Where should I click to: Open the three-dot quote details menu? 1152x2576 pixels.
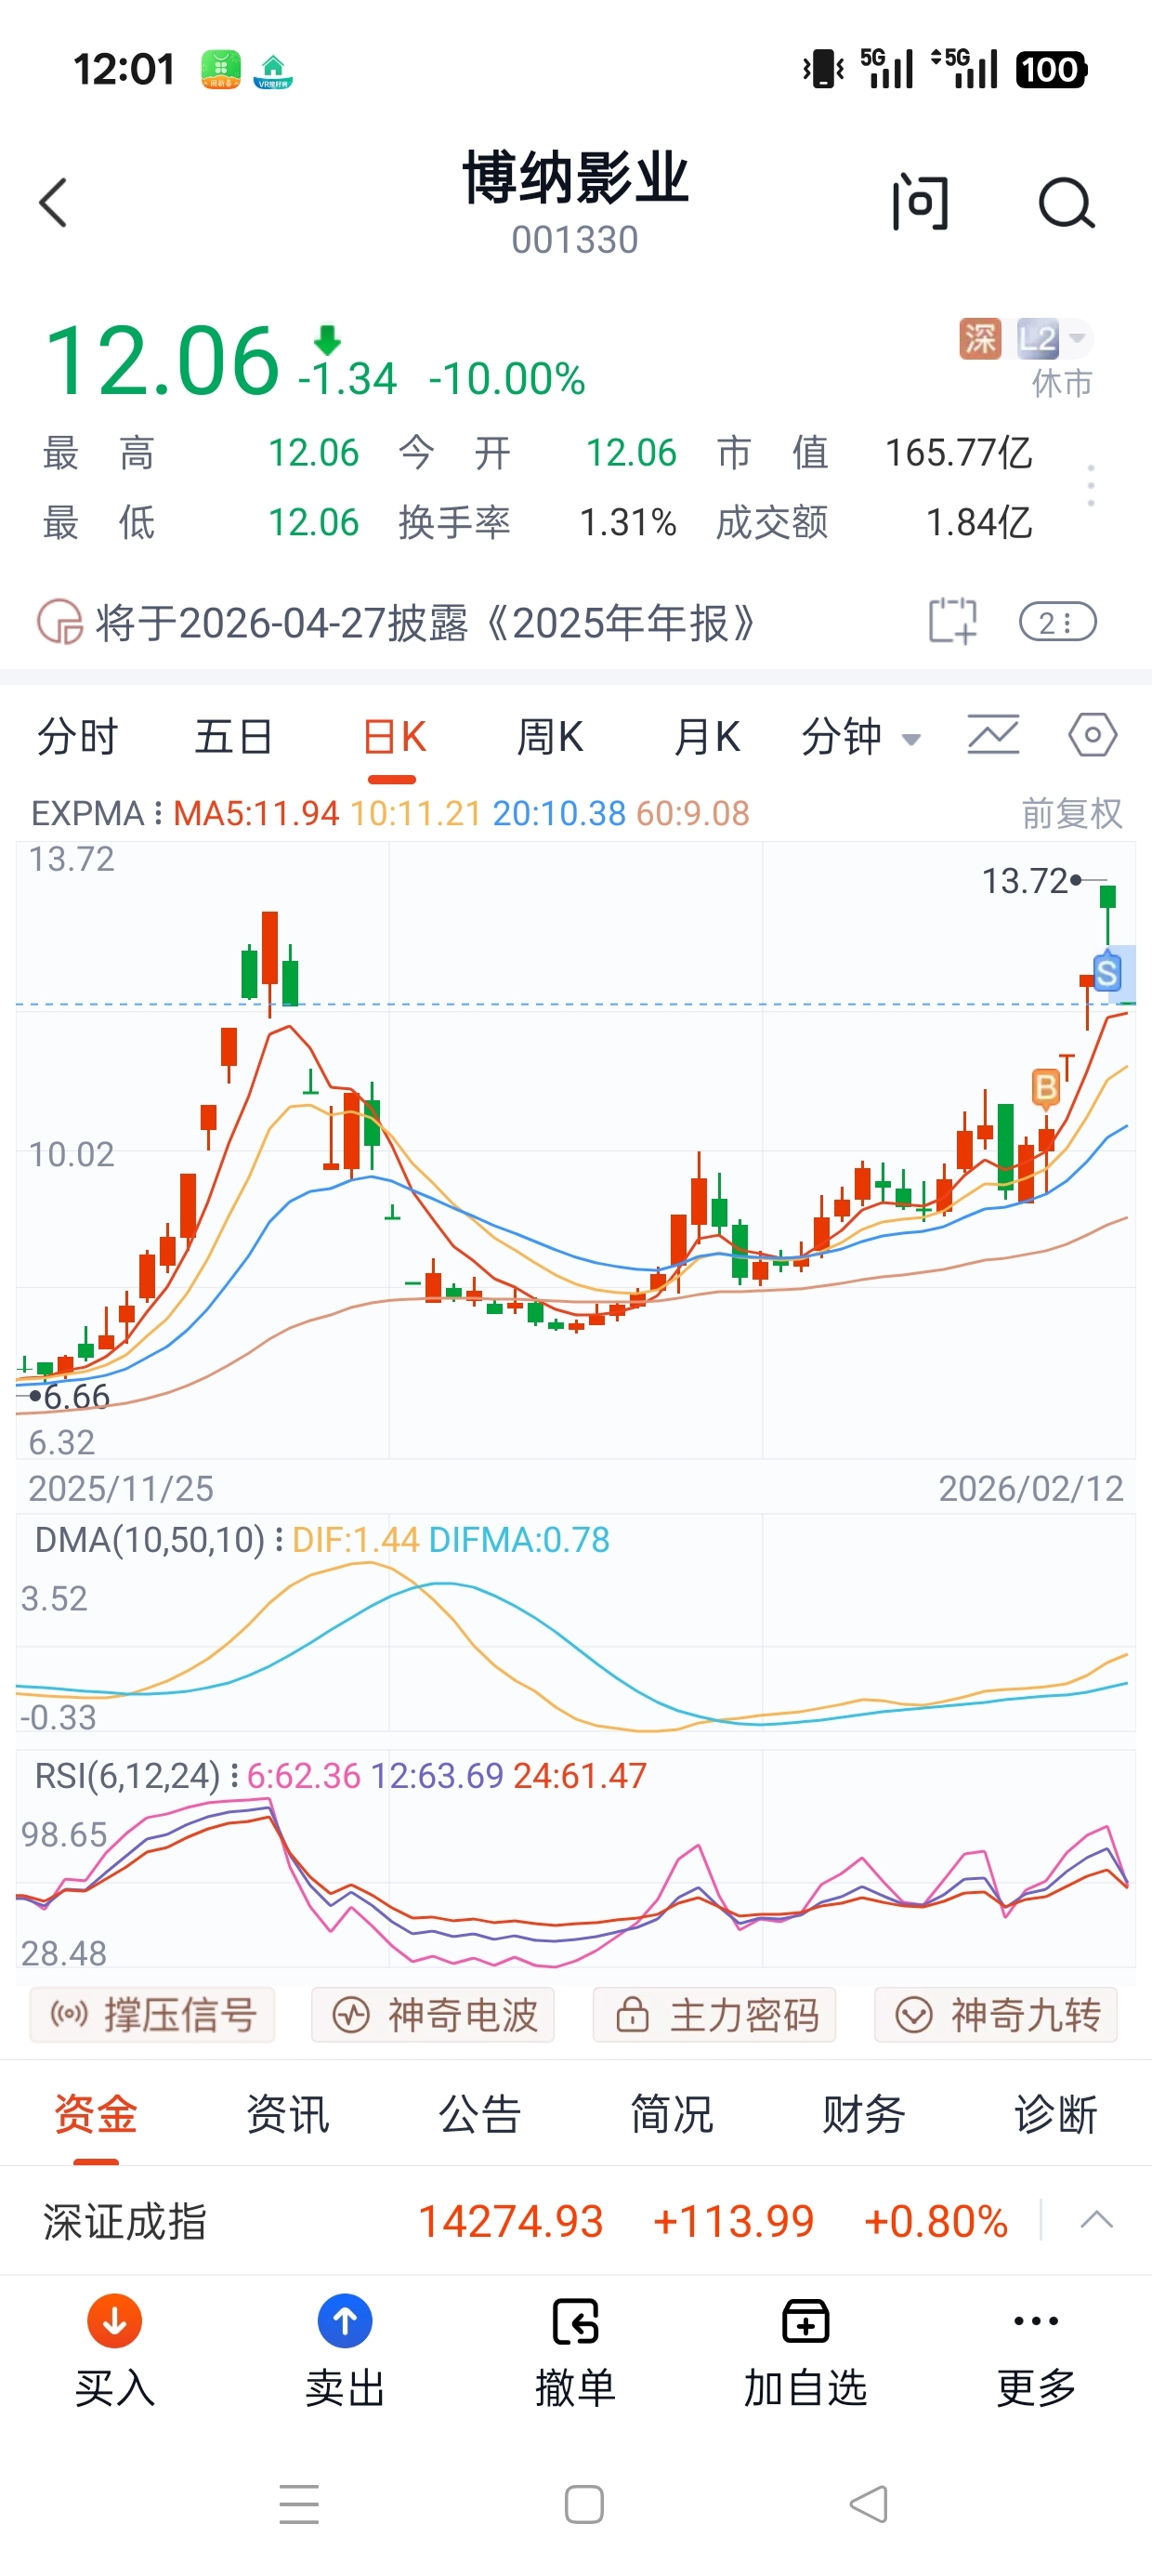[1091, 485]
